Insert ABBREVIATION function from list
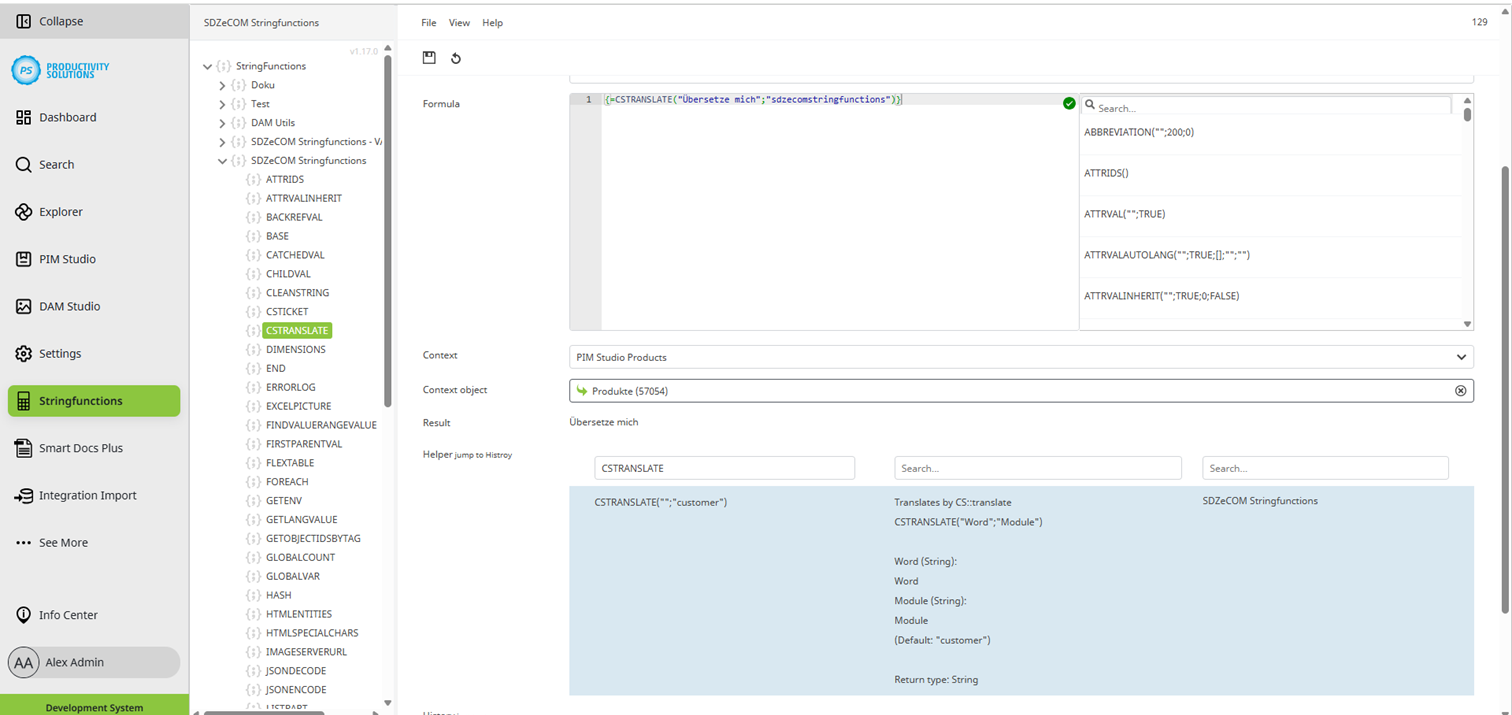Screen dimensions: 1512x715 click(x=1139, y=132)
